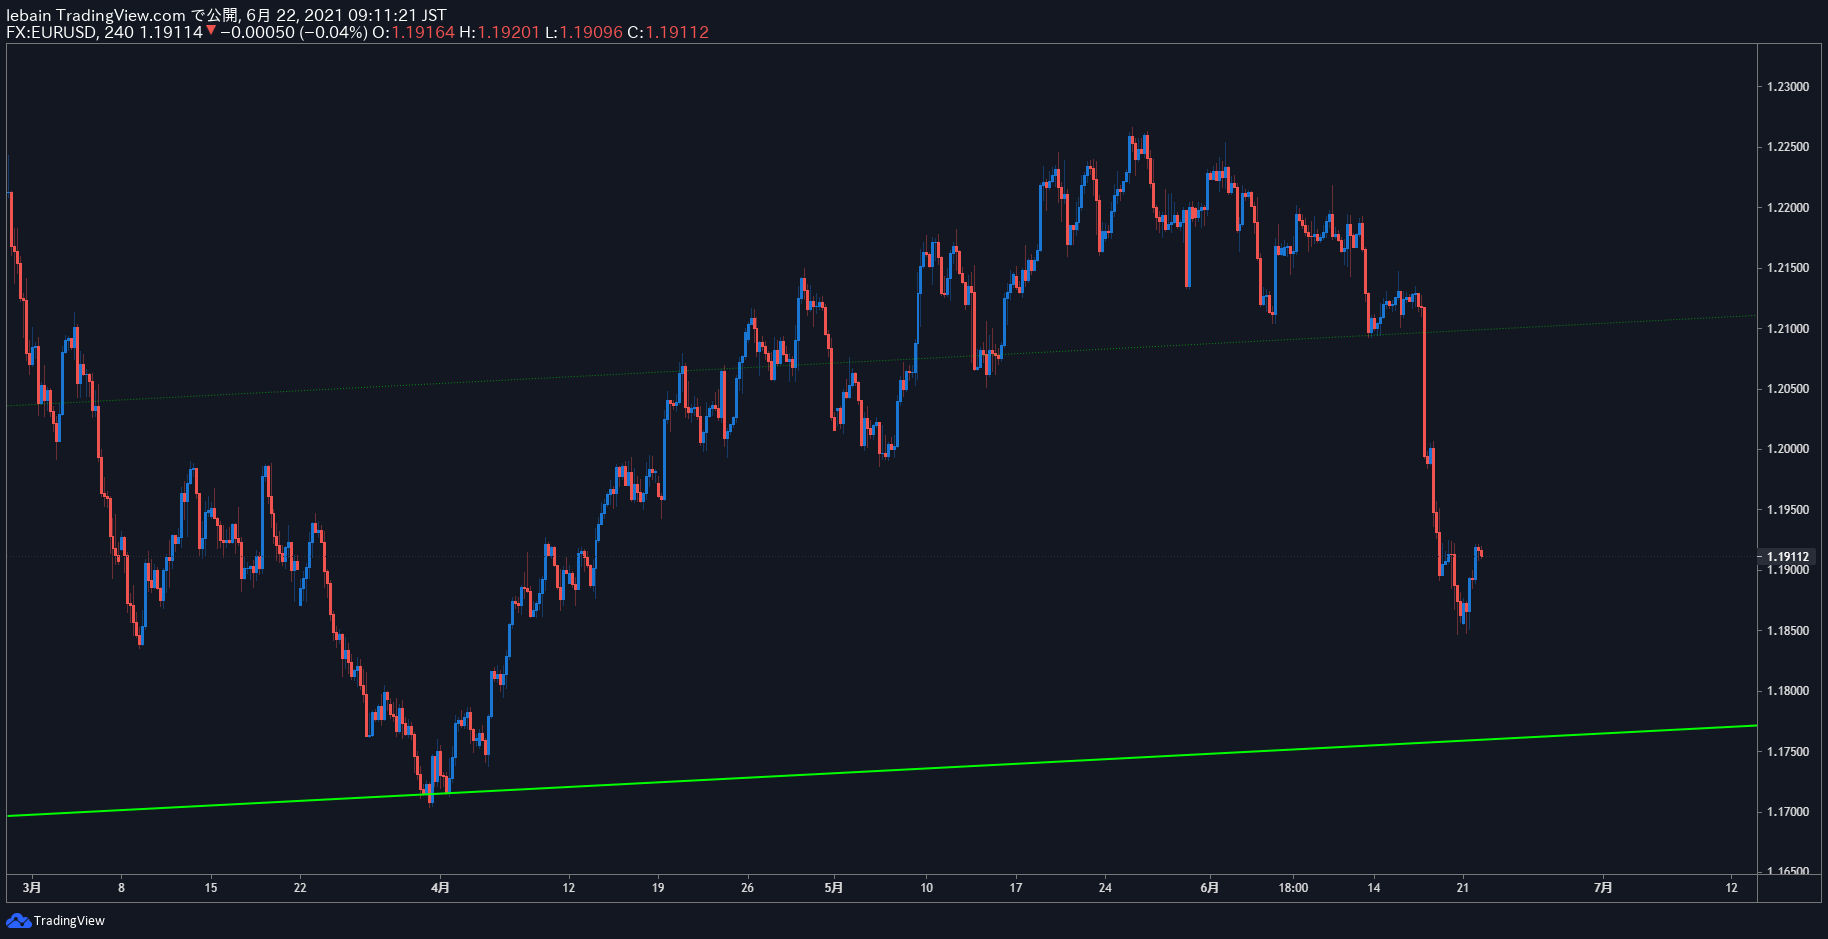Click the 18:00 label on time axis

pos(1293,887)
